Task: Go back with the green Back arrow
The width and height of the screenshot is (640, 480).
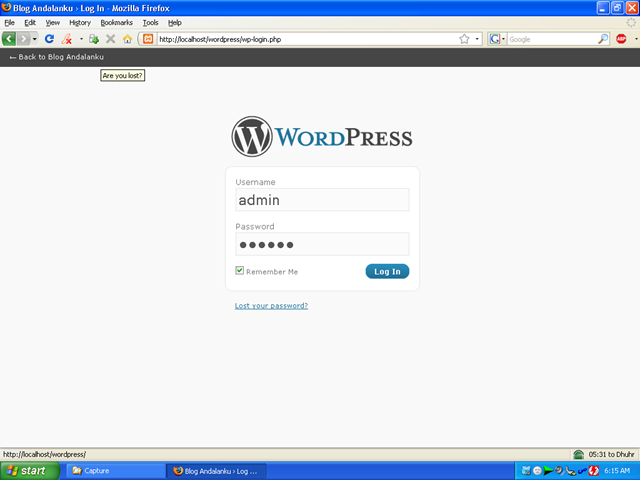Action: (9, 39)
